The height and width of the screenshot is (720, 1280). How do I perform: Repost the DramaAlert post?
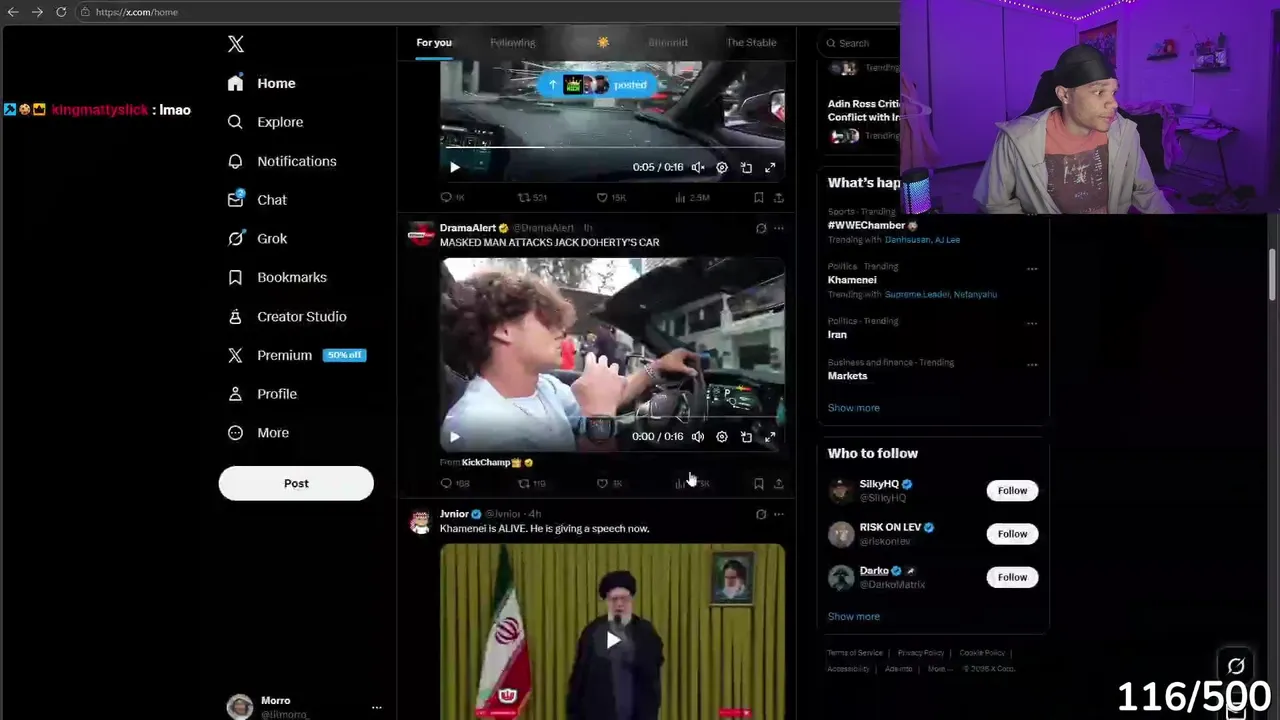click(x=531, y=483)
